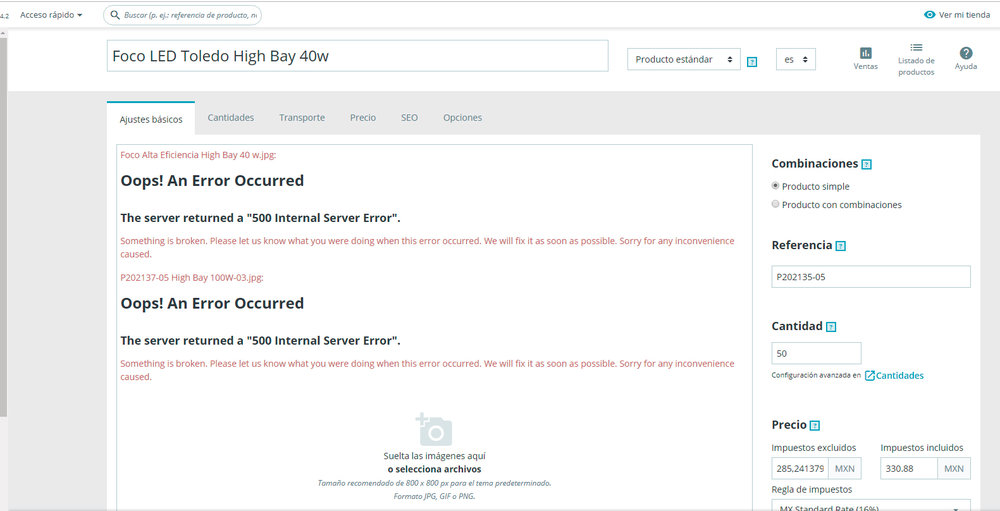Viewport: 1000px width, 511px height.
Task: Click the product name field
Action: (x=358, y=56)
